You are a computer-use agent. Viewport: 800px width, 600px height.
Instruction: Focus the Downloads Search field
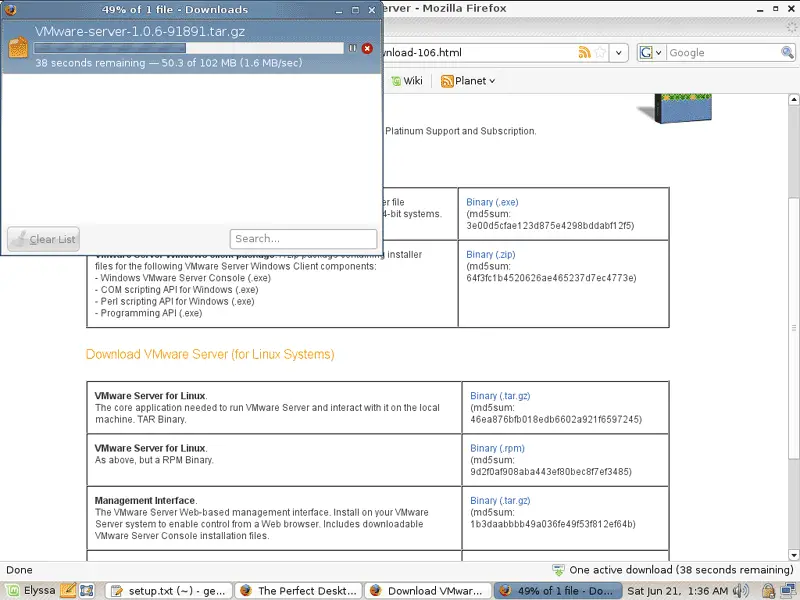303,239
